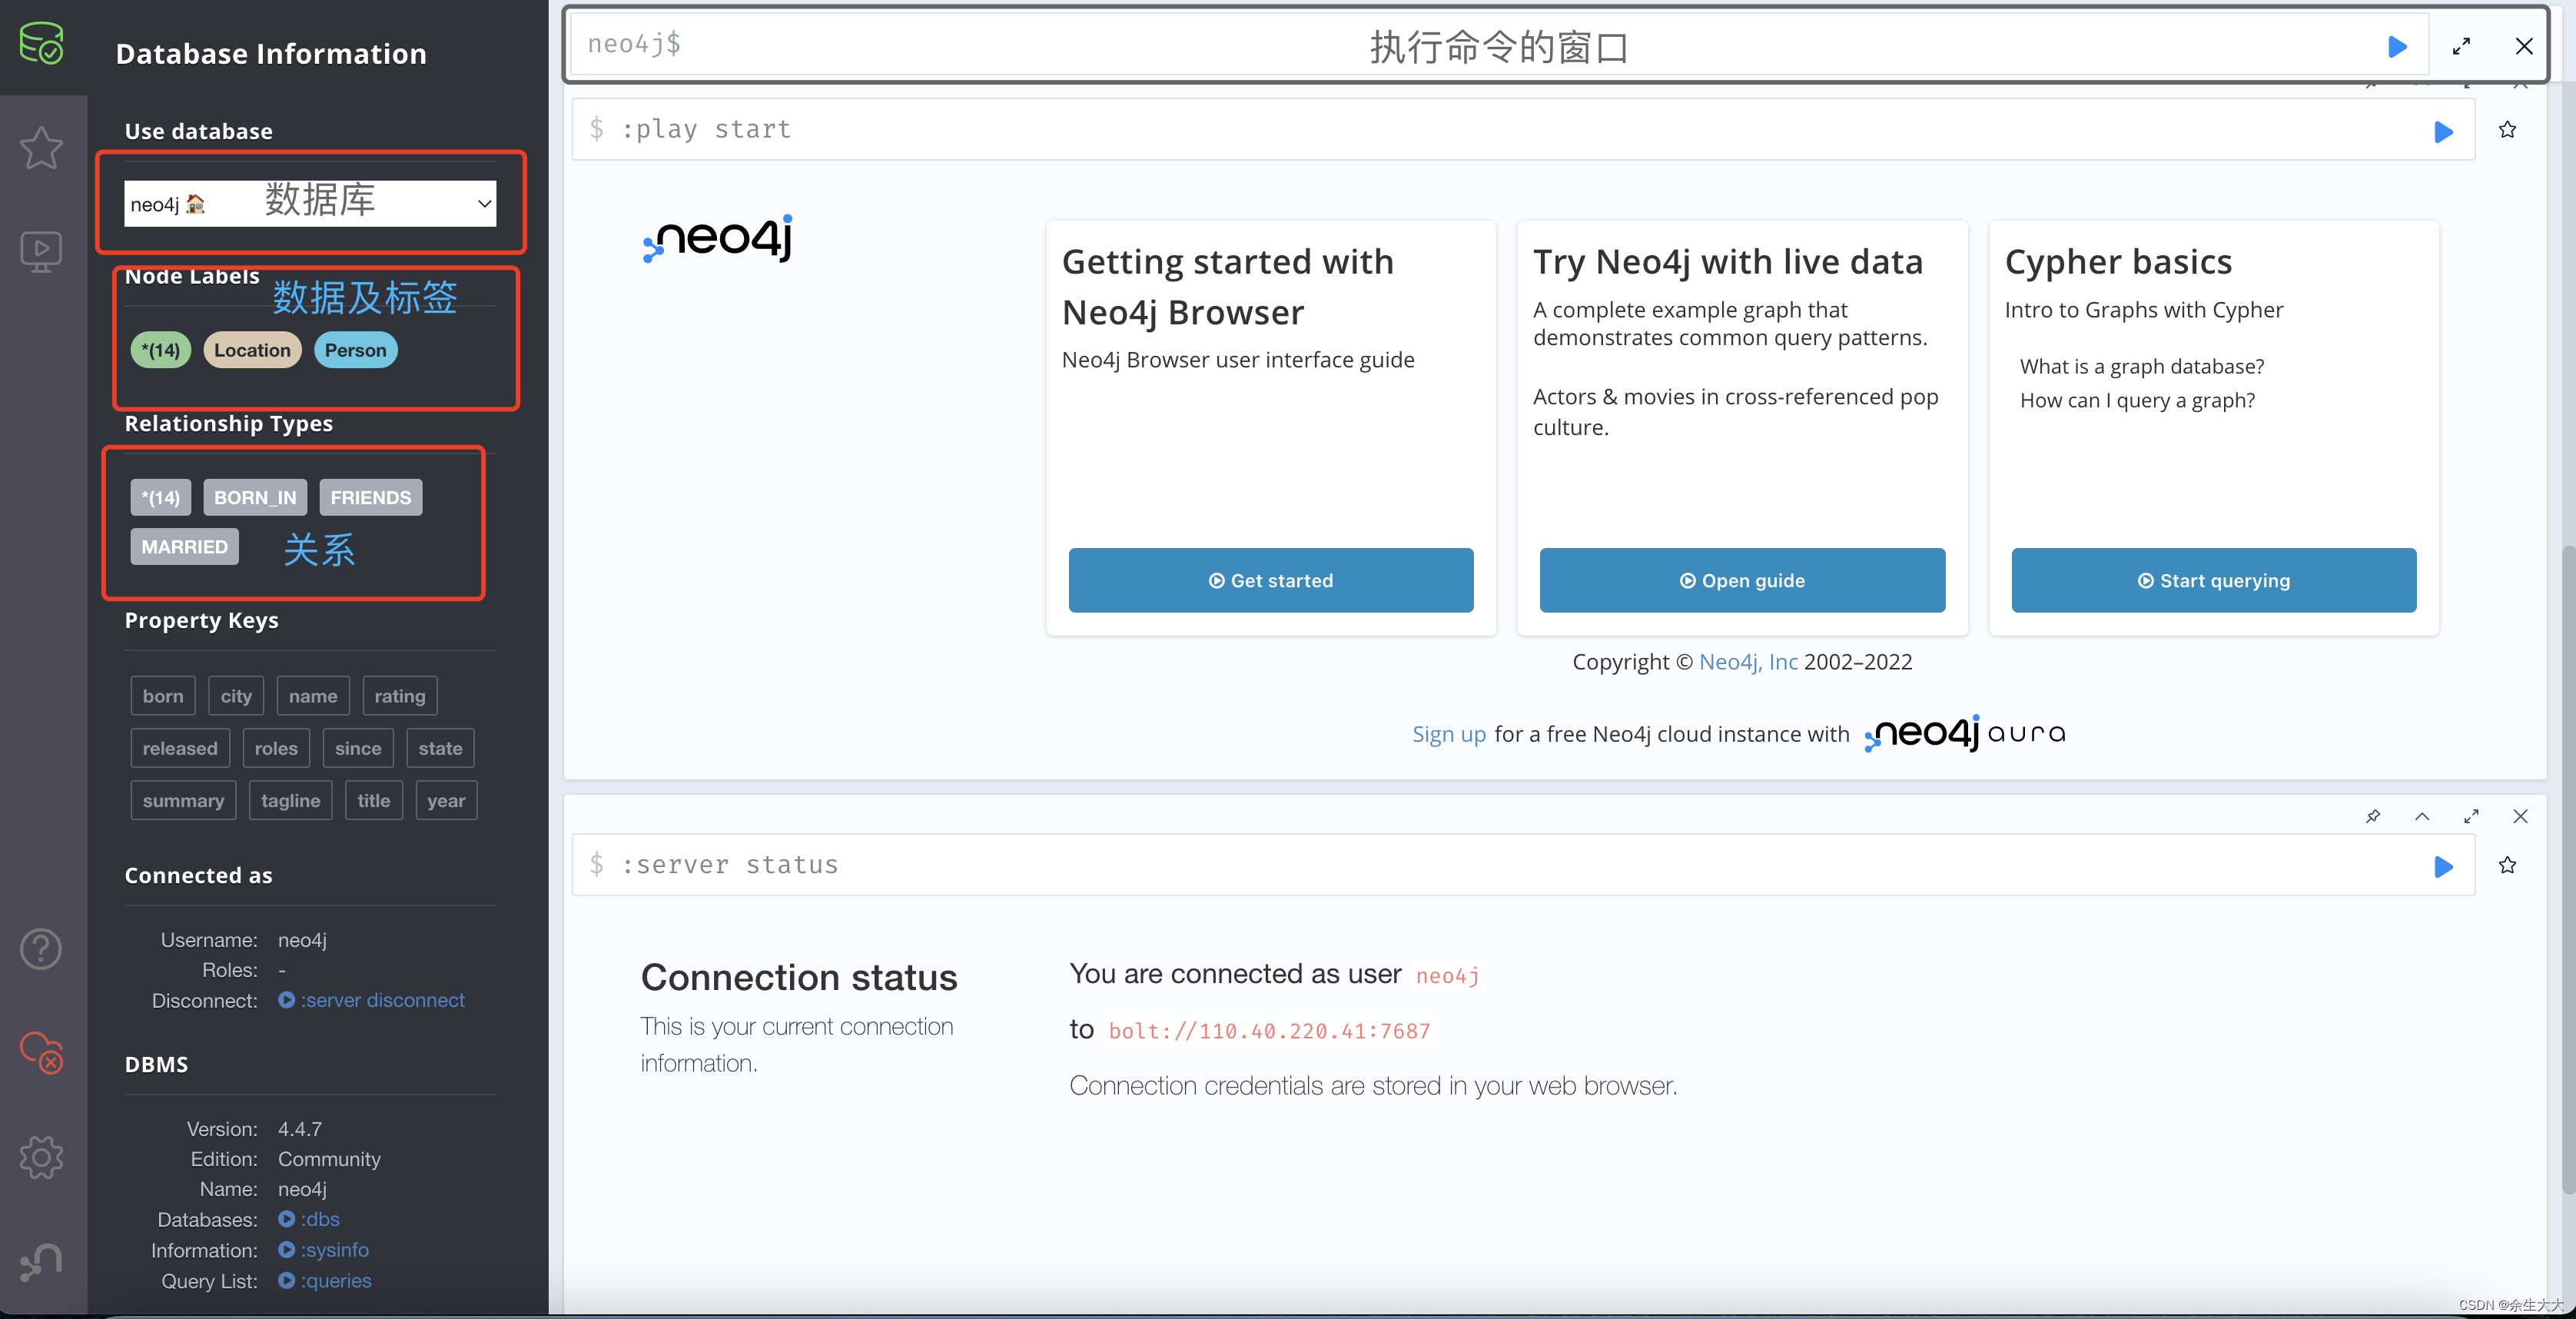This screenshot has width=2576, height=1319.
Task: Click the roles property key
Action: (276, 748)
